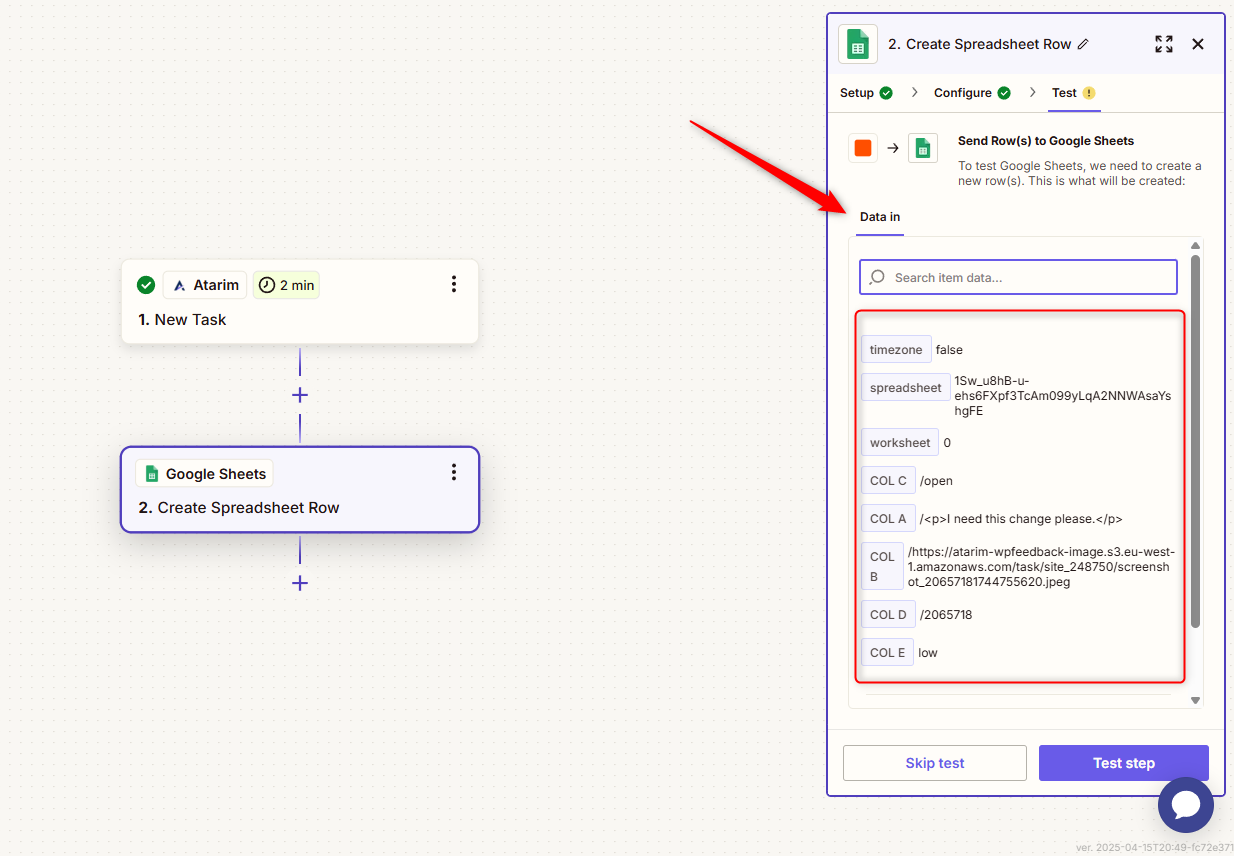Viewport: 1234px width, 856px height.
Task: Open three-dot menu on New Task step
Action: click(x=453, y=284)
